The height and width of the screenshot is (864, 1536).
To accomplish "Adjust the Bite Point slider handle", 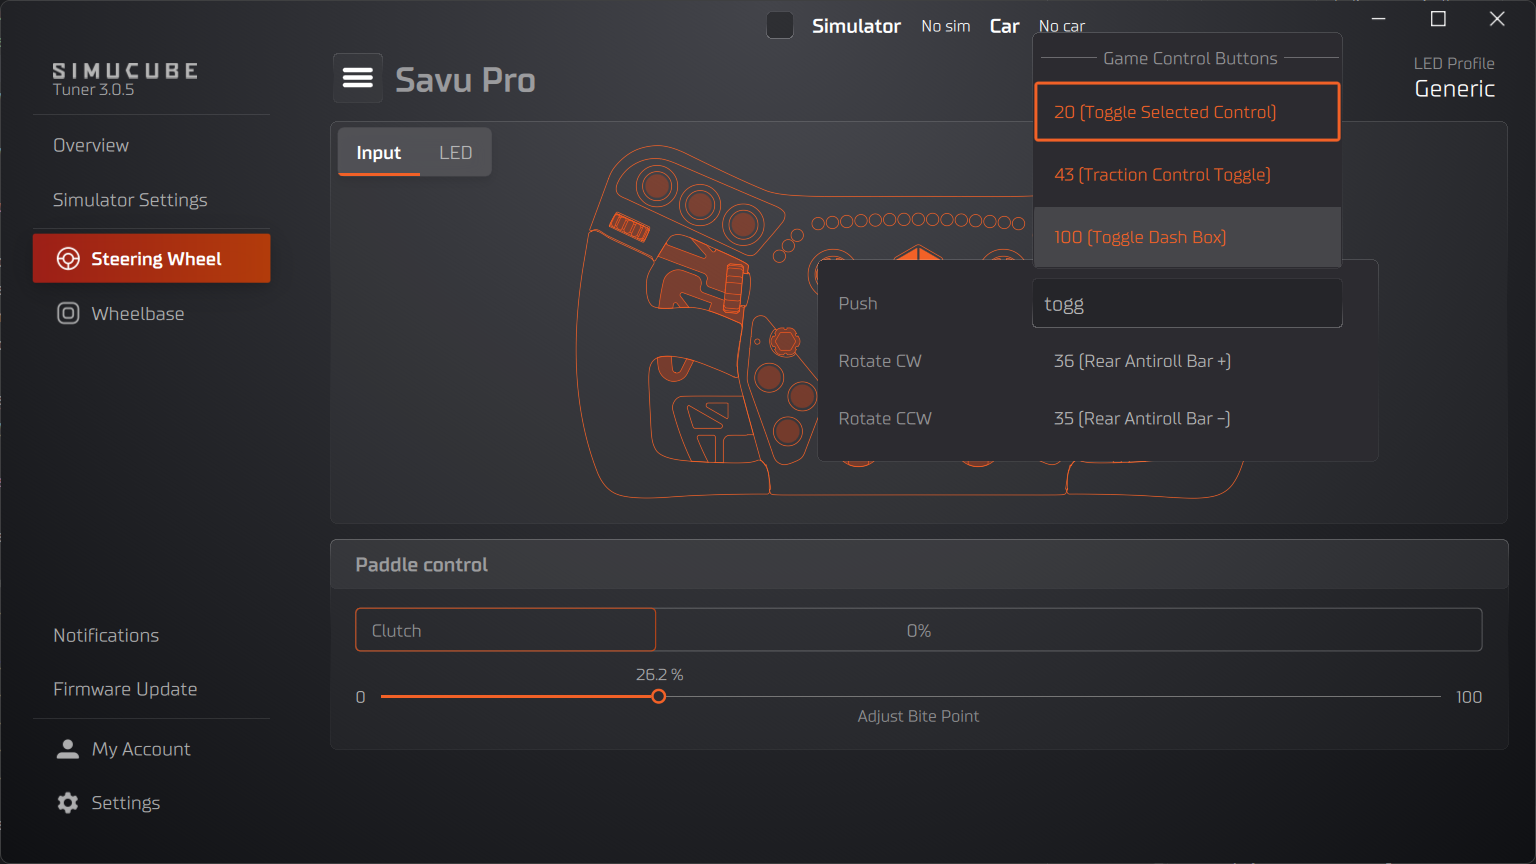I will tap(659, 696).
